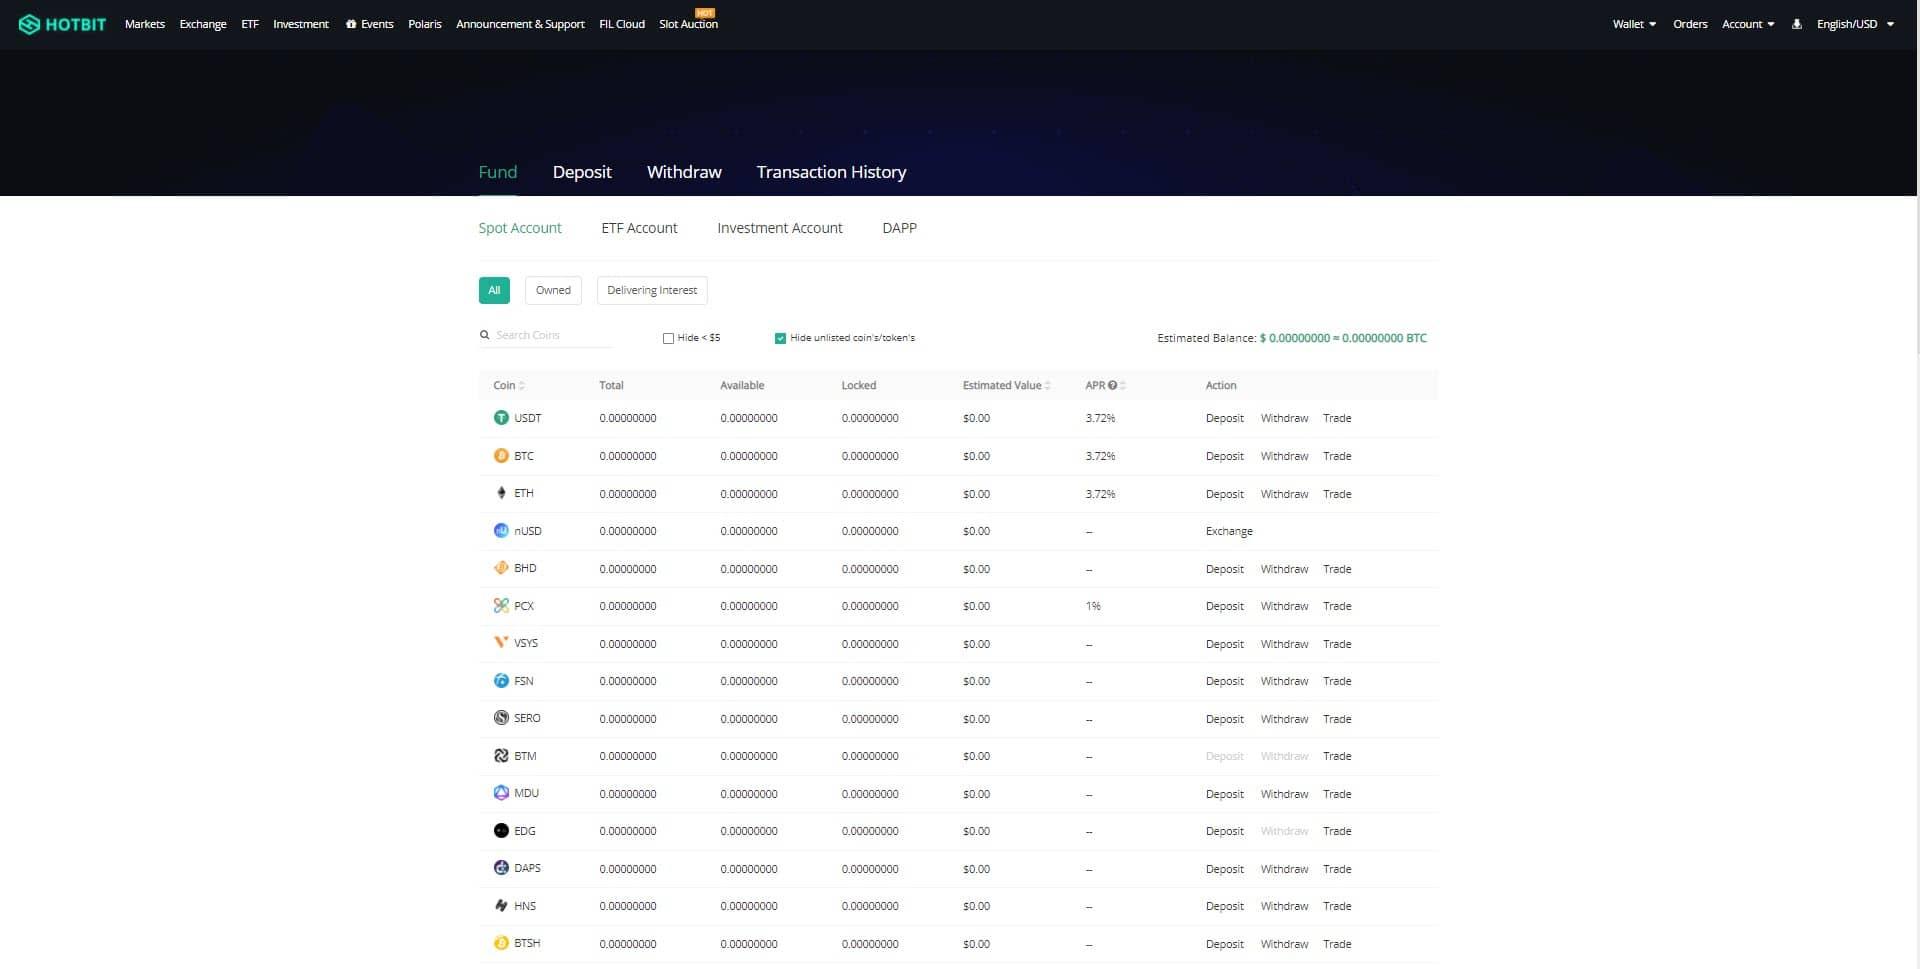Toggle the Hide < $5 checkbox
The width and height of the screenshot is (1920, 969).
[668, 338]
